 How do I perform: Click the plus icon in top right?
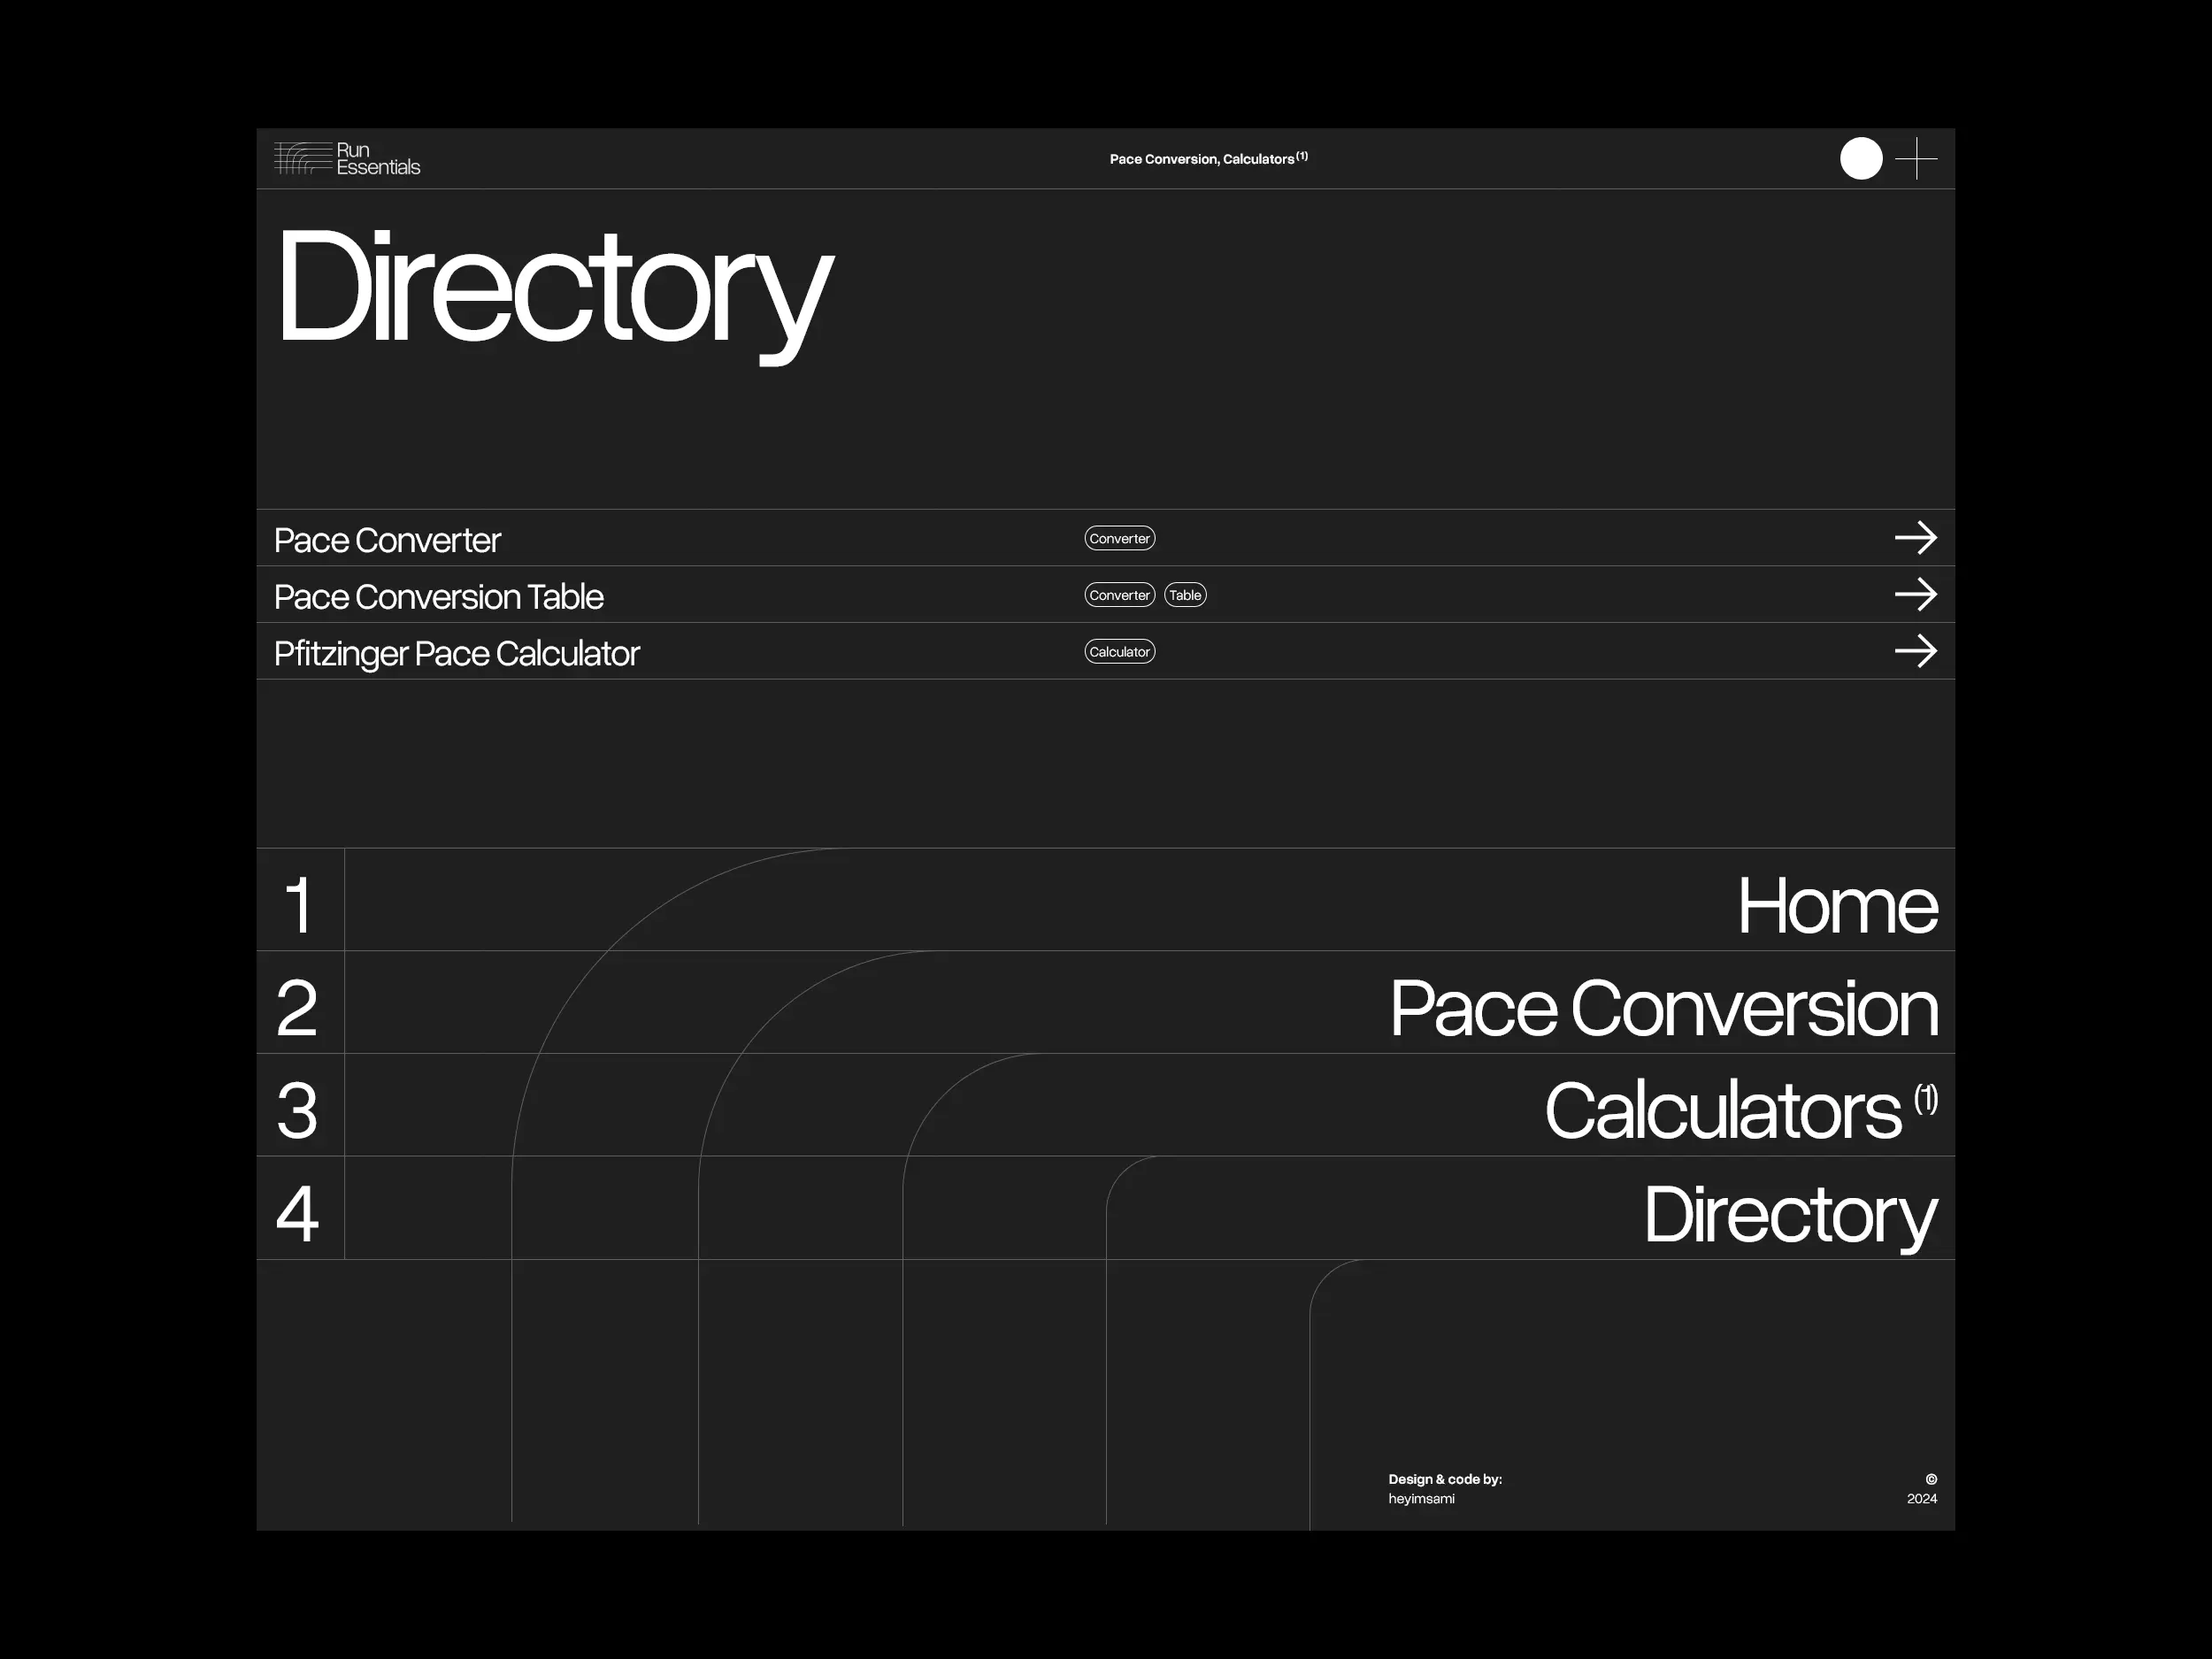tap(1916, 157)
